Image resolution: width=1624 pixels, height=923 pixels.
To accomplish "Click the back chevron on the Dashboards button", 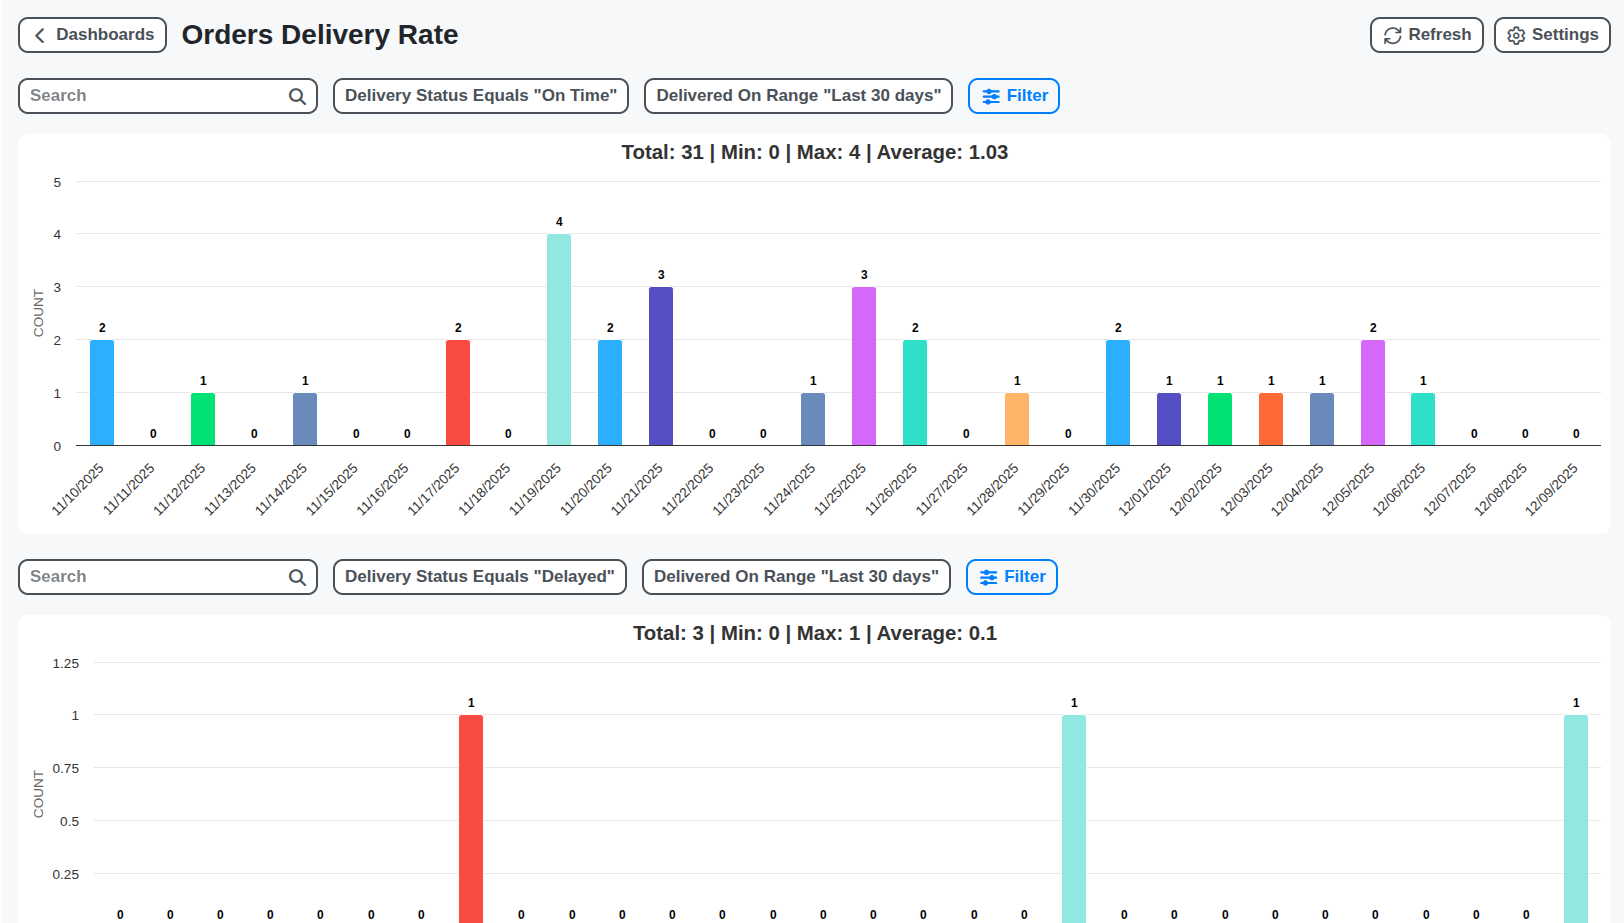I will click(x=38, y=34).
